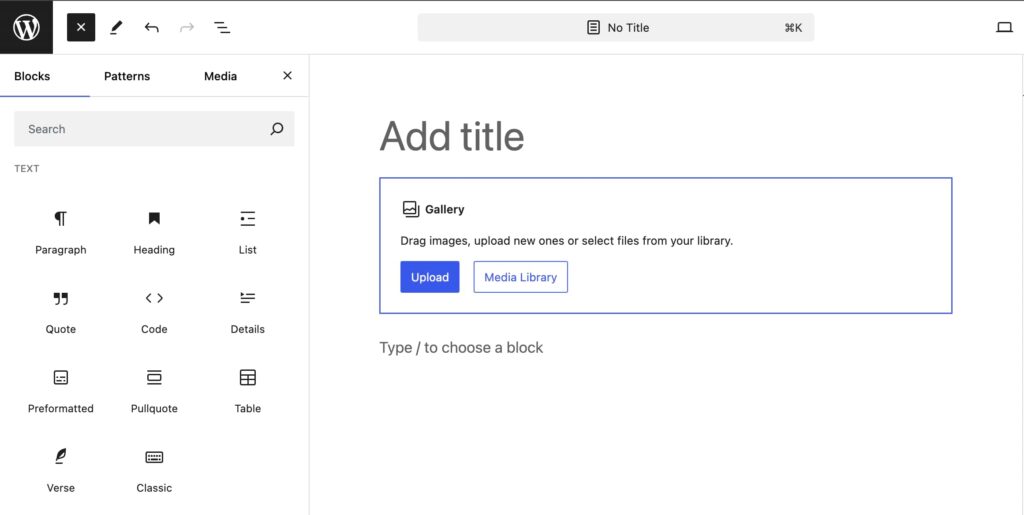
Task: Click the WordPress logo icon
Action: pyautogui.click(x=26, y=27)
